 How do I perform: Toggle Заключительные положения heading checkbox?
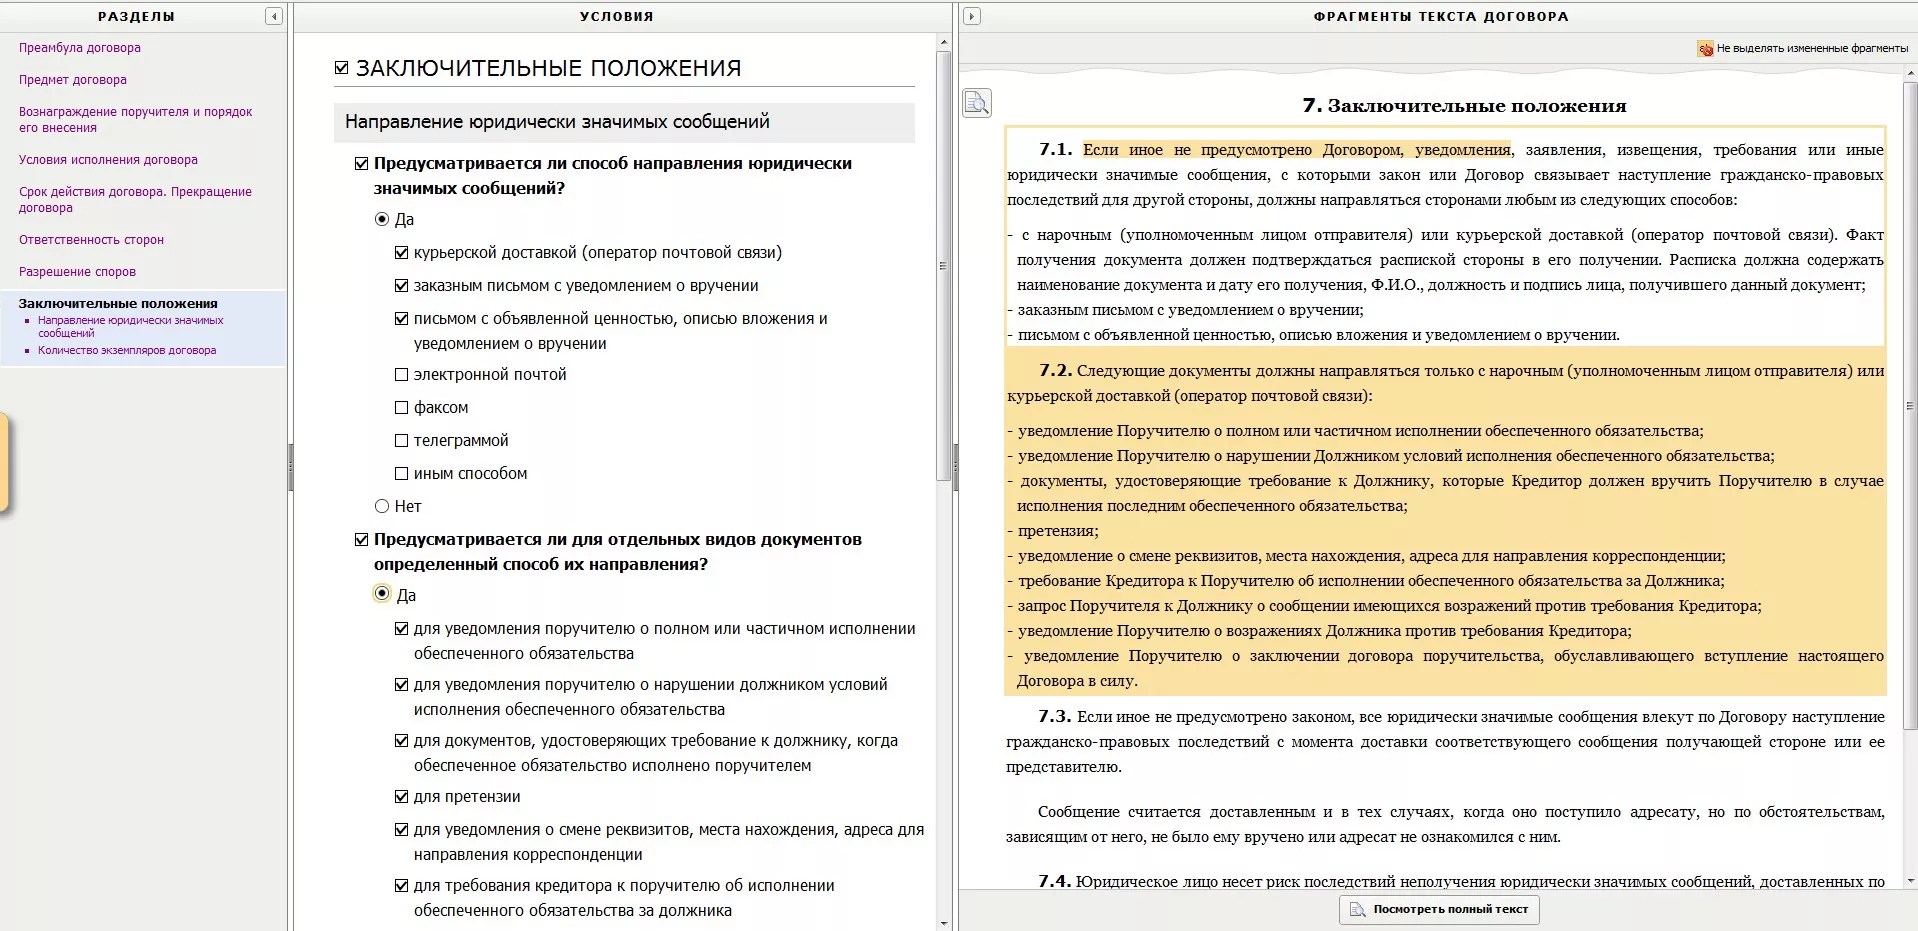pyautogui.click(x=342, y=68)
